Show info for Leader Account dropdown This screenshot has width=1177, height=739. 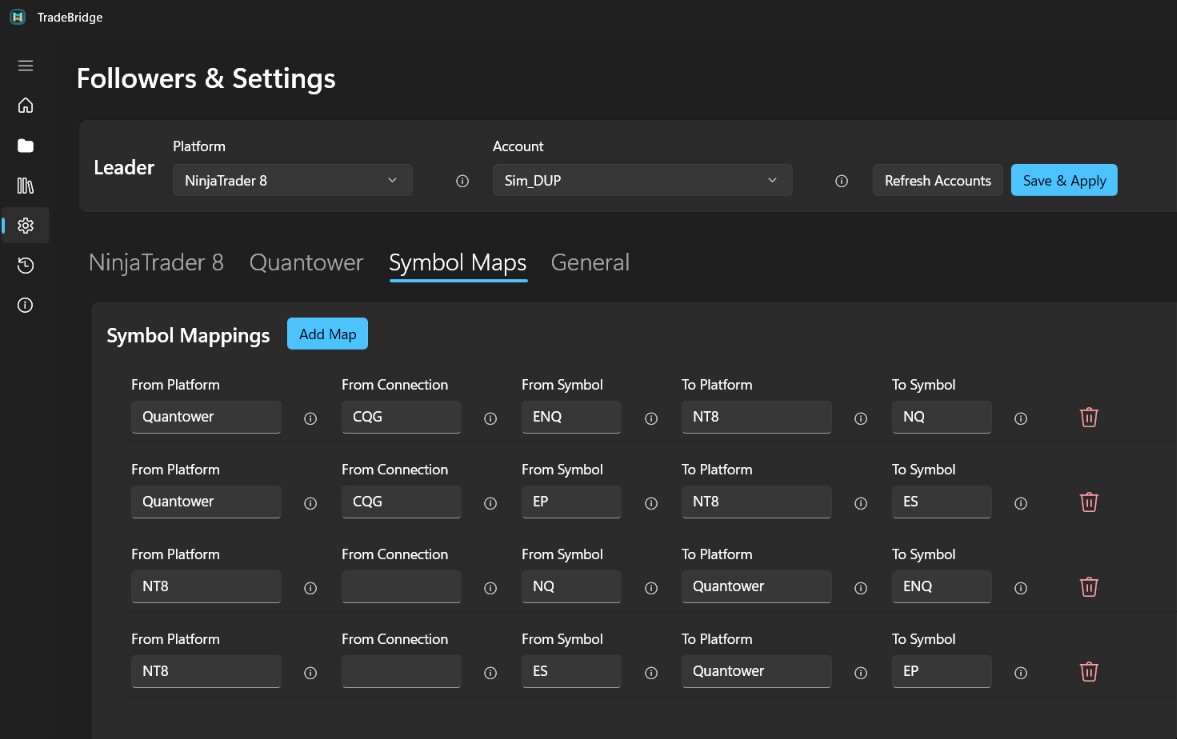[x=841, y=181]
